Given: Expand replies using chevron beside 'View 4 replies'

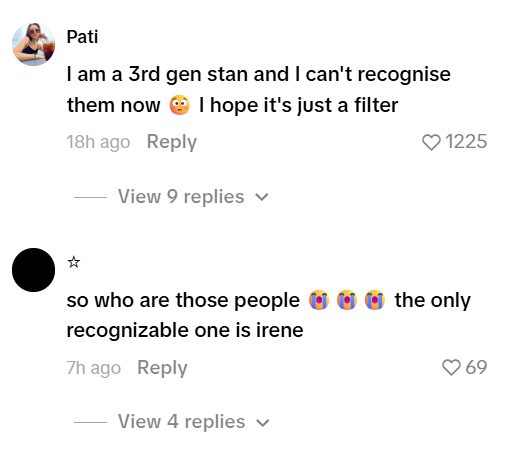Looking at the screenshot, I should [262, 423].
